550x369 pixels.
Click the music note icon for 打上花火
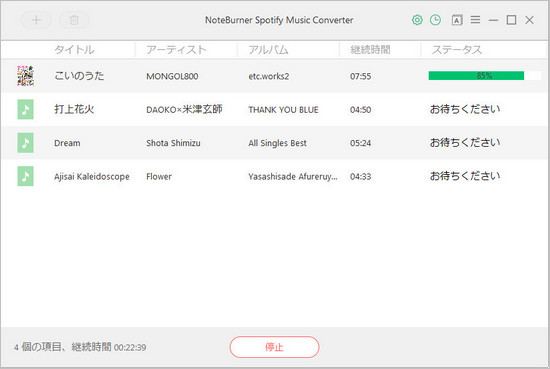[25, 109]
